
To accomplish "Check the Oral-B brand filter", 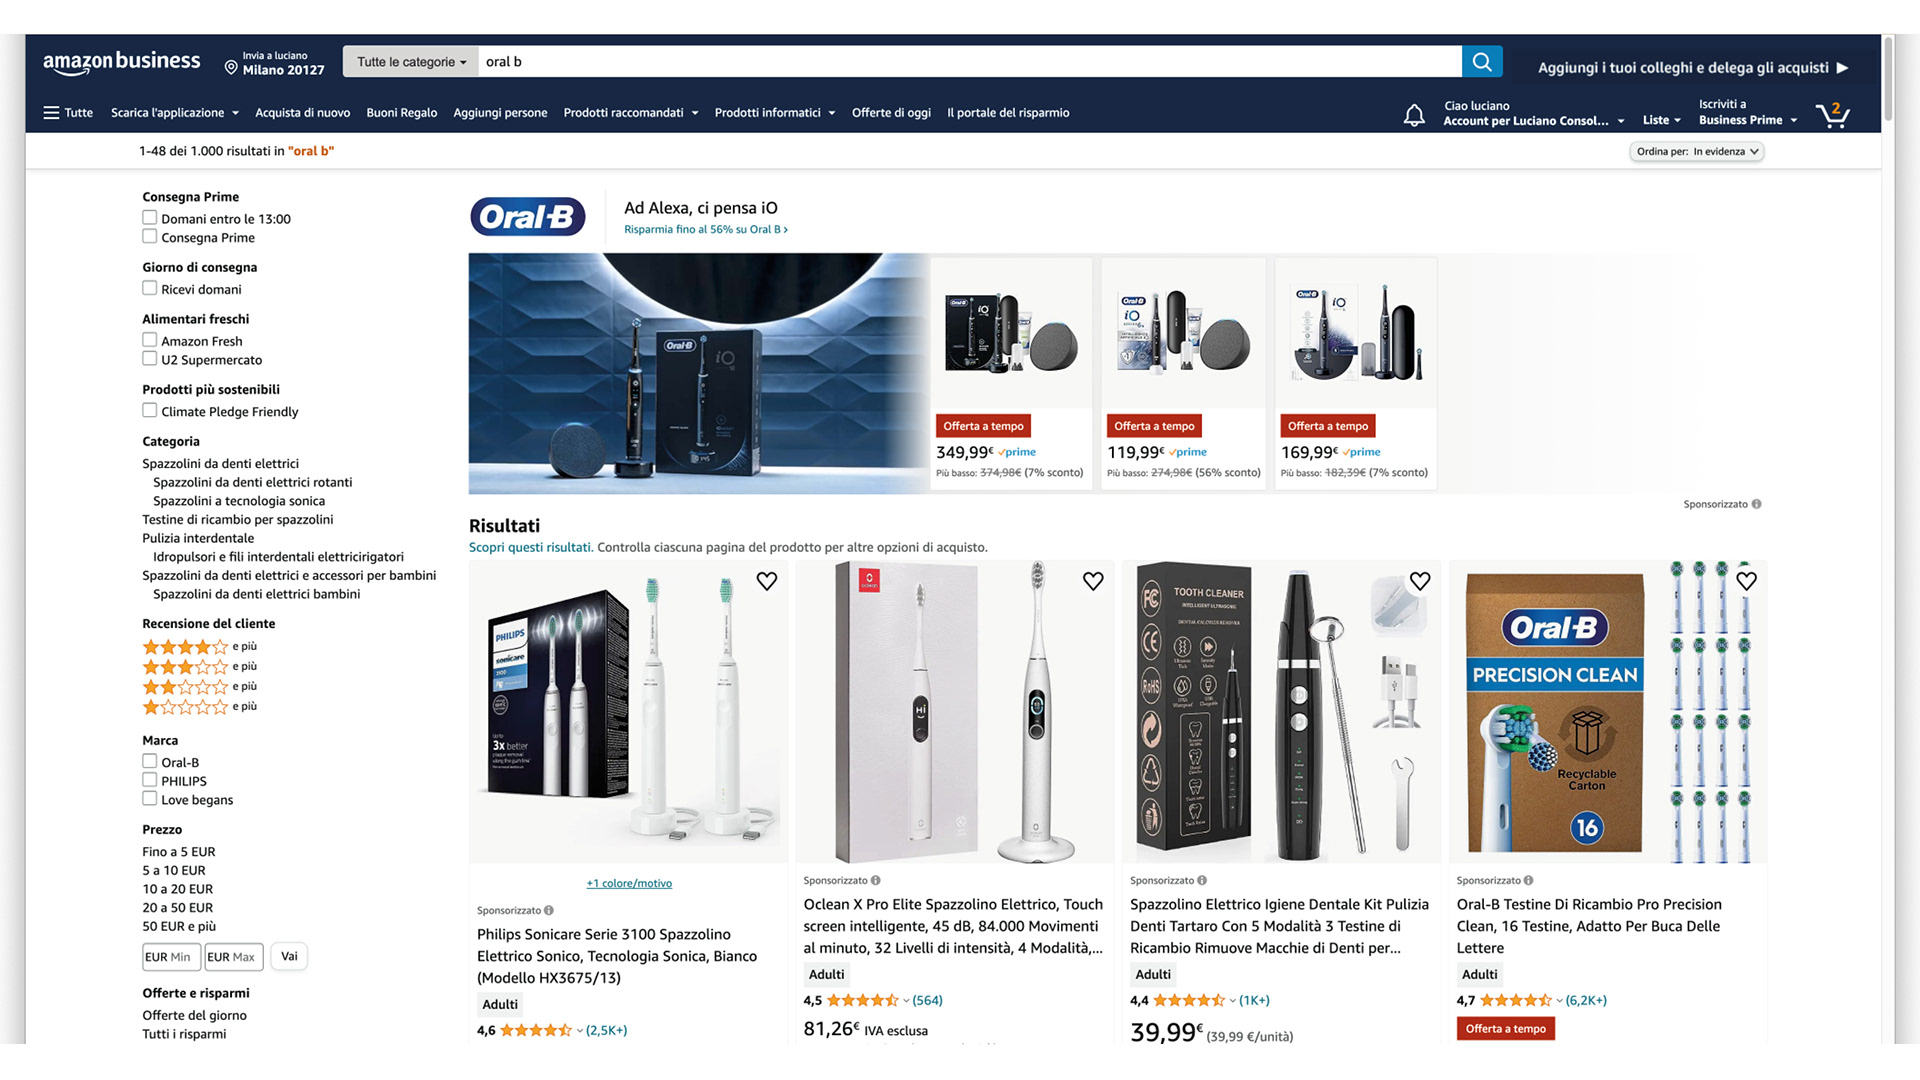I will click(x=149, y=762).
